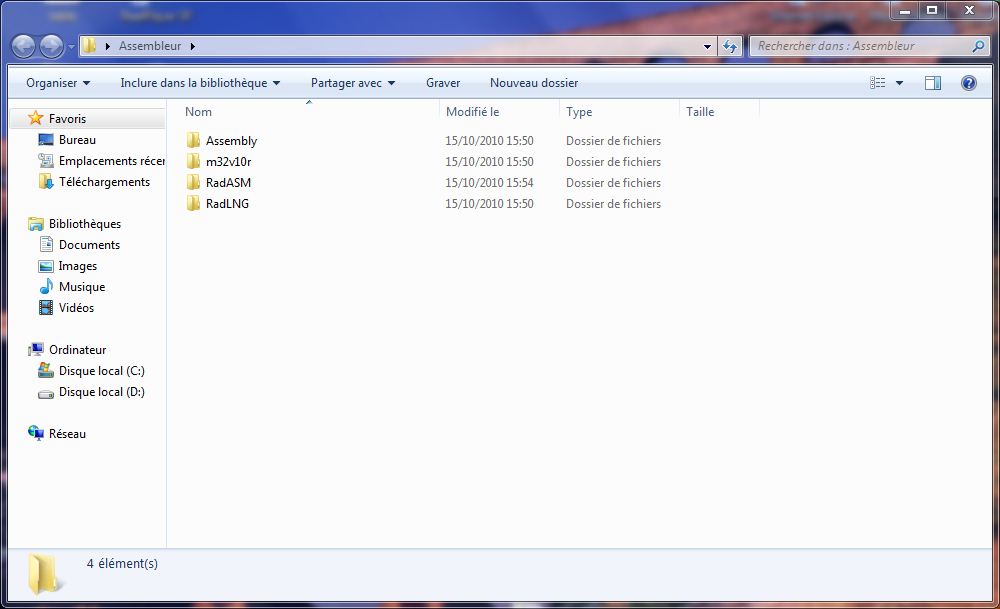1000x609 pixels.
Task: Expand the Organiser dropdown menu
Action: click(x=58, y=83)
